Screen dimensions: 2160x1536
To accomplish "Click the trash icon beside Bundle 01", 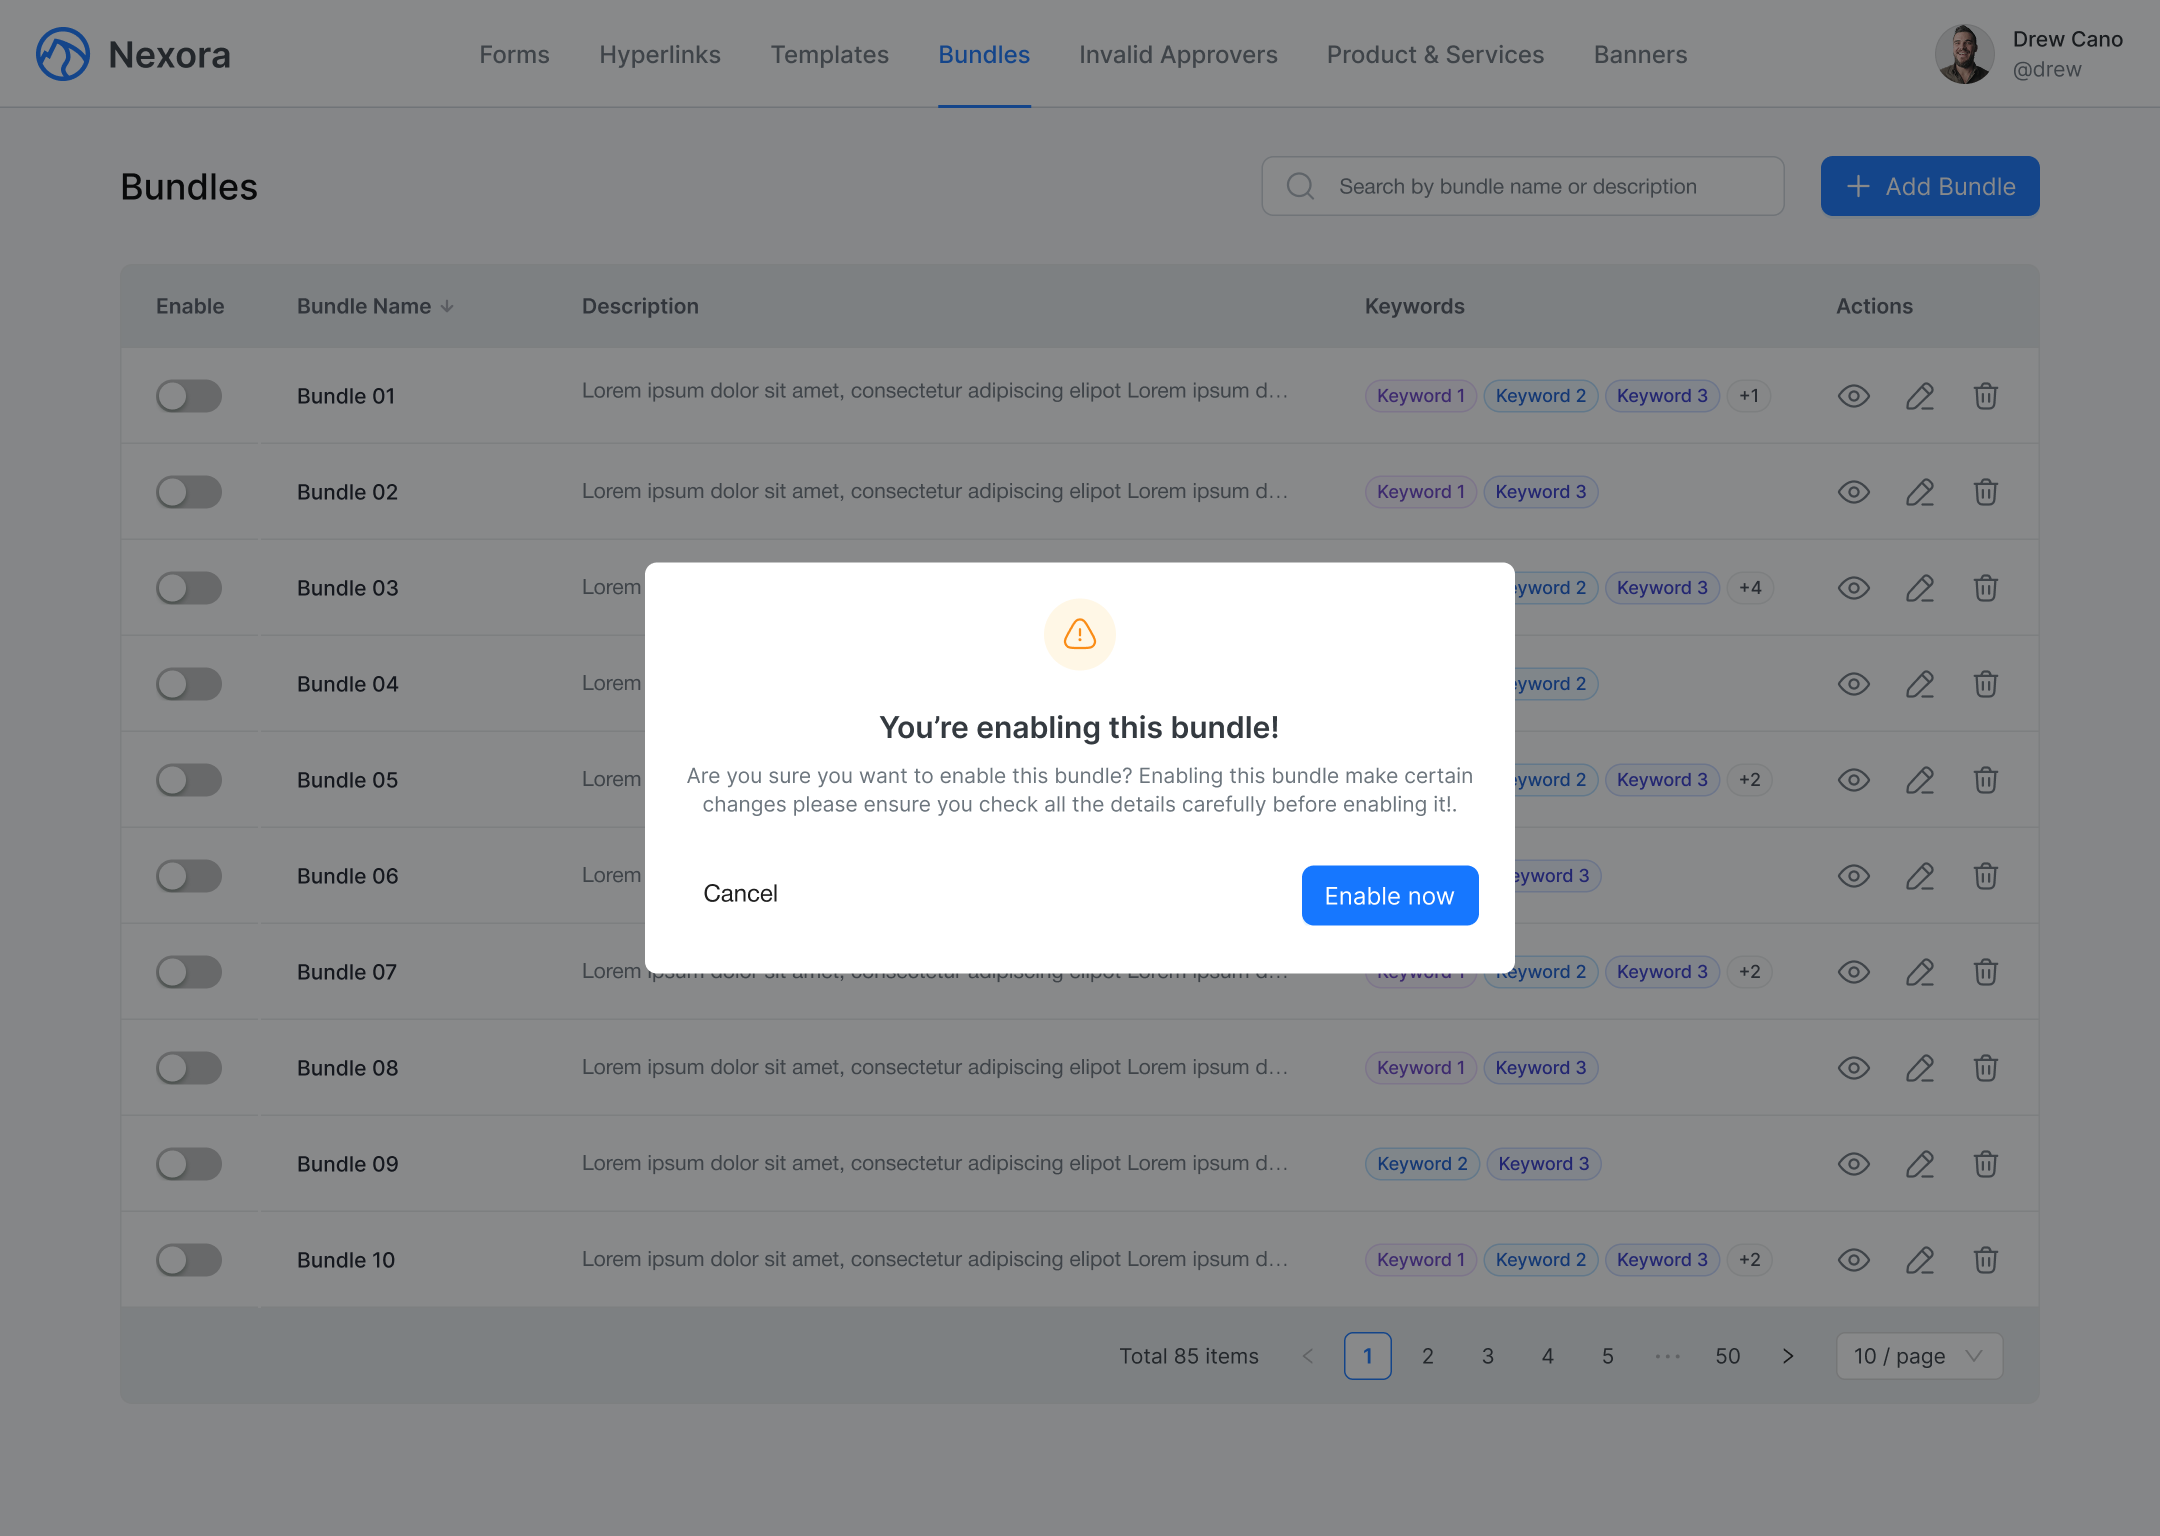I will pos(1986,396).
